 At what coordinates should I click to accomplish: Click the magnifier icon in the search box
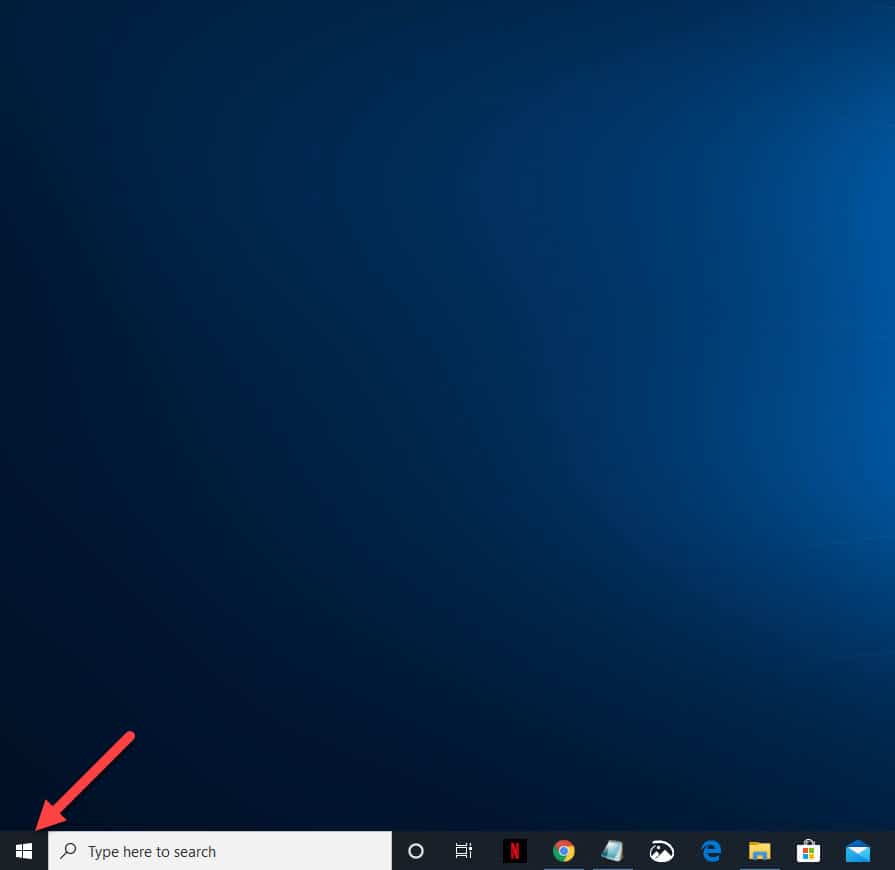pos(68,851)
